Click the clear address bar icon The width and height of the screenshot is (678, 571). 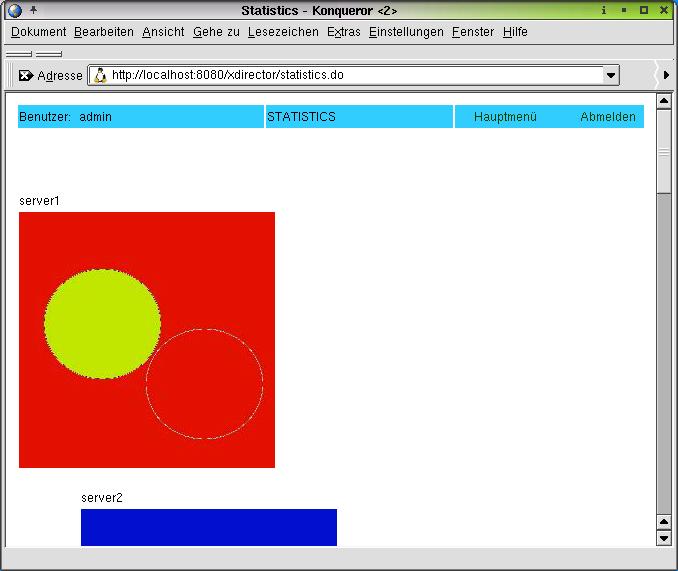pyautogui.click(x=26, y=75)
